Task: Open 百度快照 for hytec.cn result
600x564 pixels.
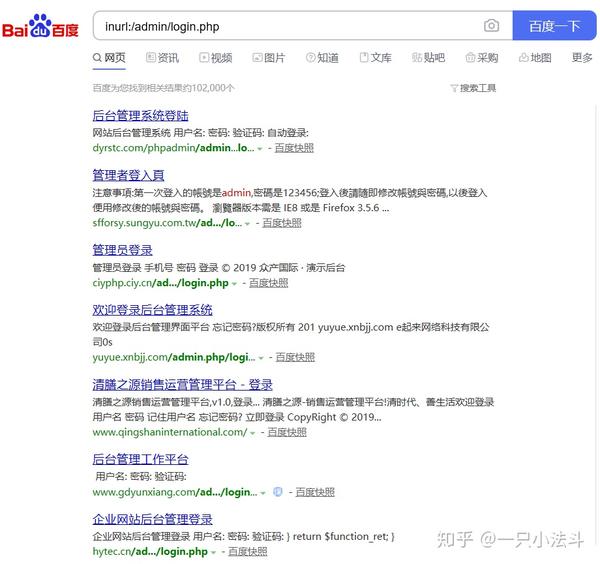Action: pos(248,552)
